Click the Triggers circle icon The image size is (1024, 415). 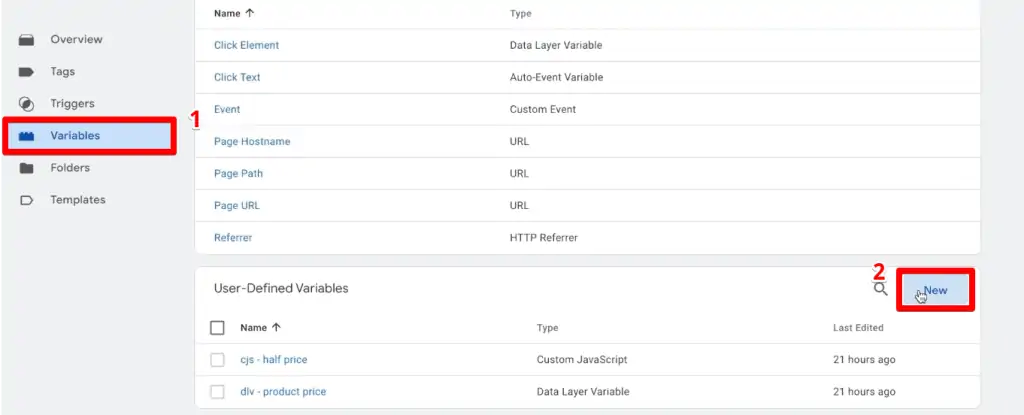tap(26, 104)
